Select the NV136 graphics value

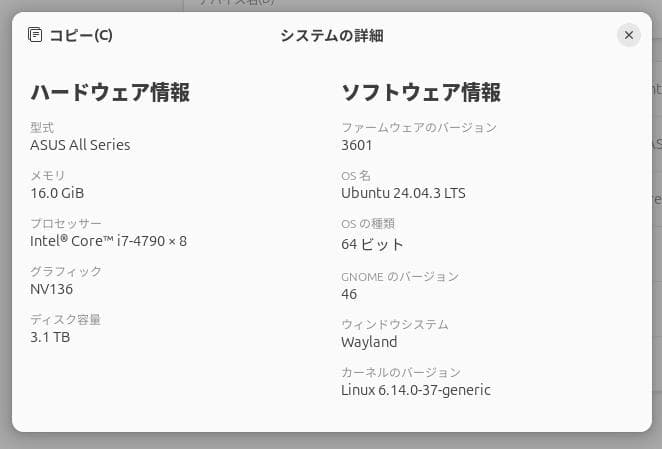[51, 289]
